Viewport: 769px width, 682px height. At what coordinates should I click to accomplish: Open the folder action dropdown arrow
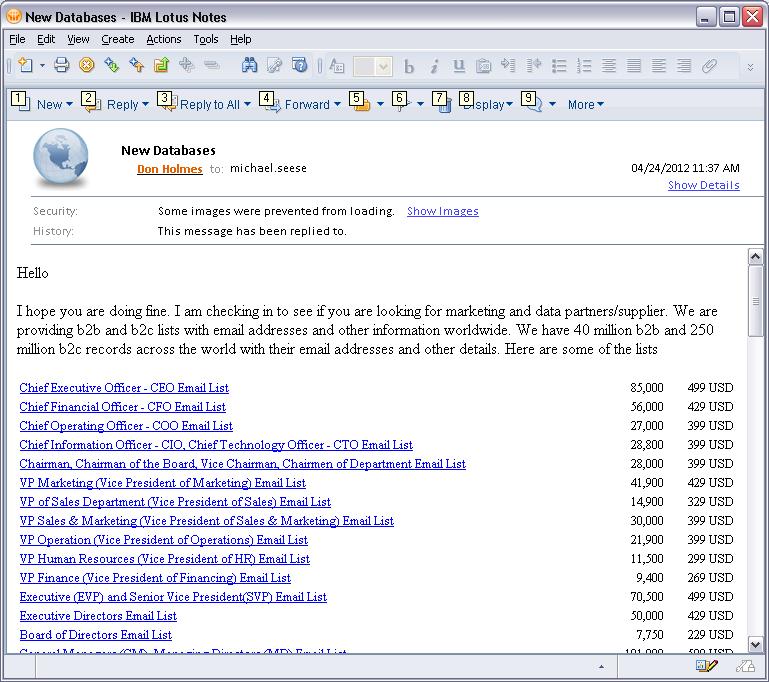coord(380,104)
